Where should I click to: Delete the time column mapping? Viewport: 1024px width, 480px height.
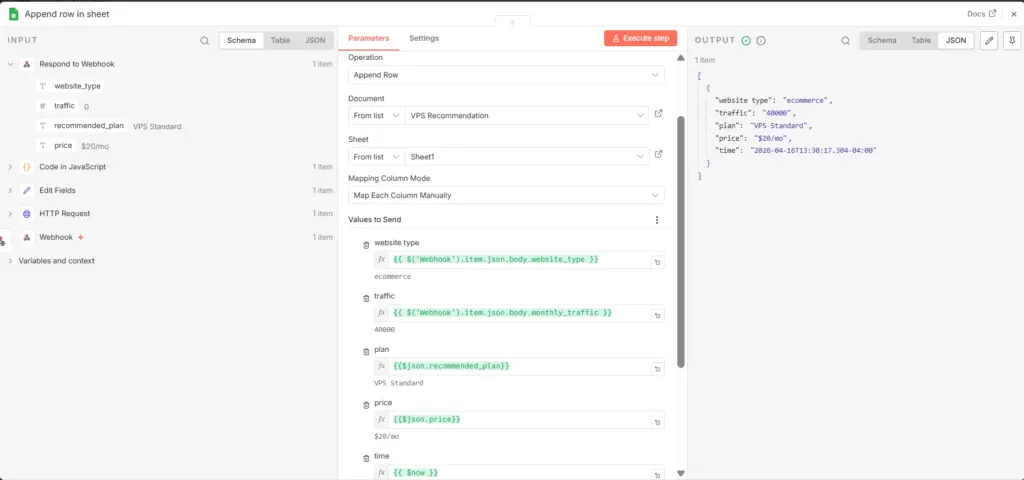point(366,459)
